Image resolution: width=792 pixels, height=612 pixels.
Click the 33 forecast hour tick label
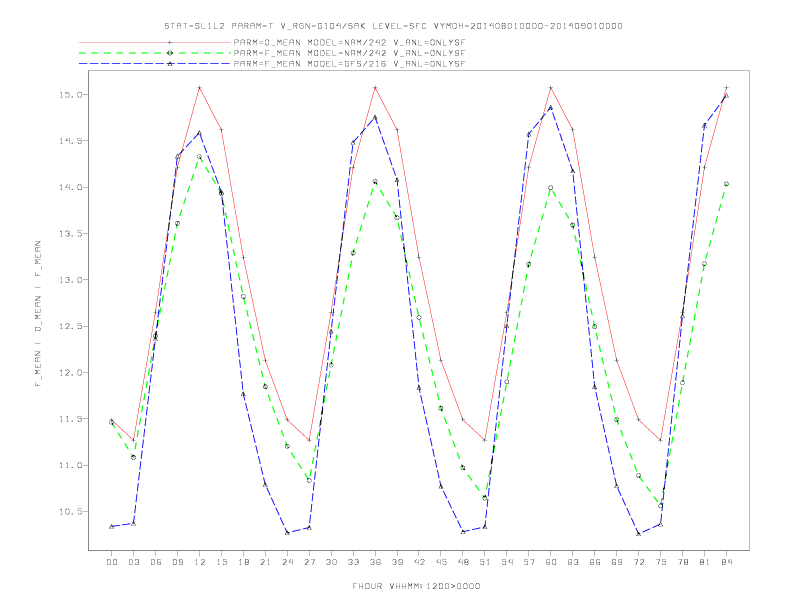click(x=353, y=562)
